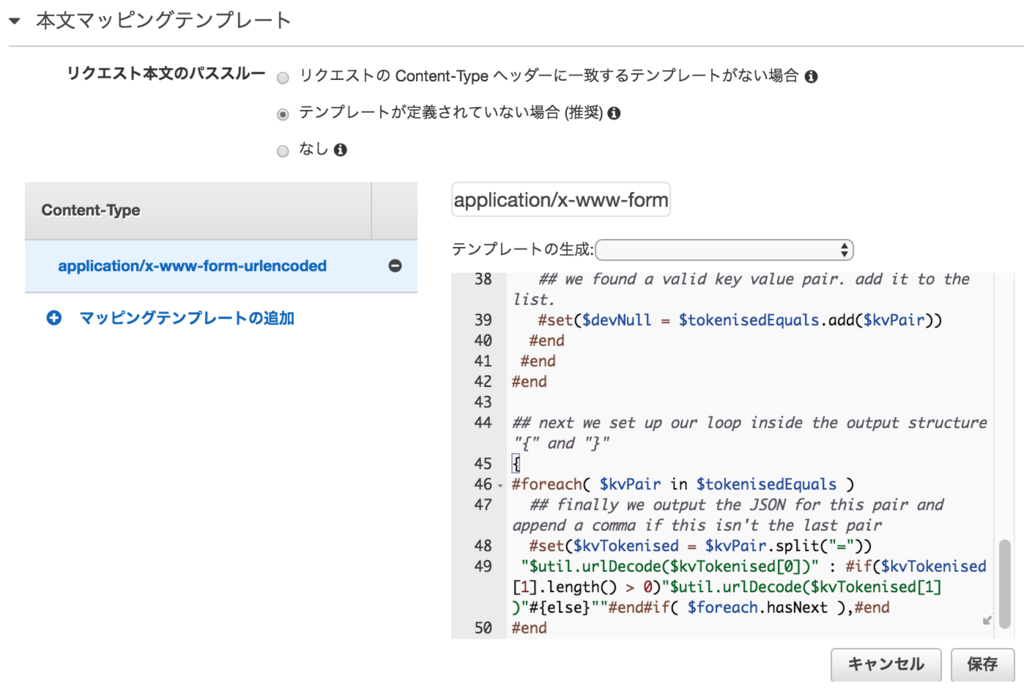Remove application/x-www-form-urlencoded with minus icon

395,266
